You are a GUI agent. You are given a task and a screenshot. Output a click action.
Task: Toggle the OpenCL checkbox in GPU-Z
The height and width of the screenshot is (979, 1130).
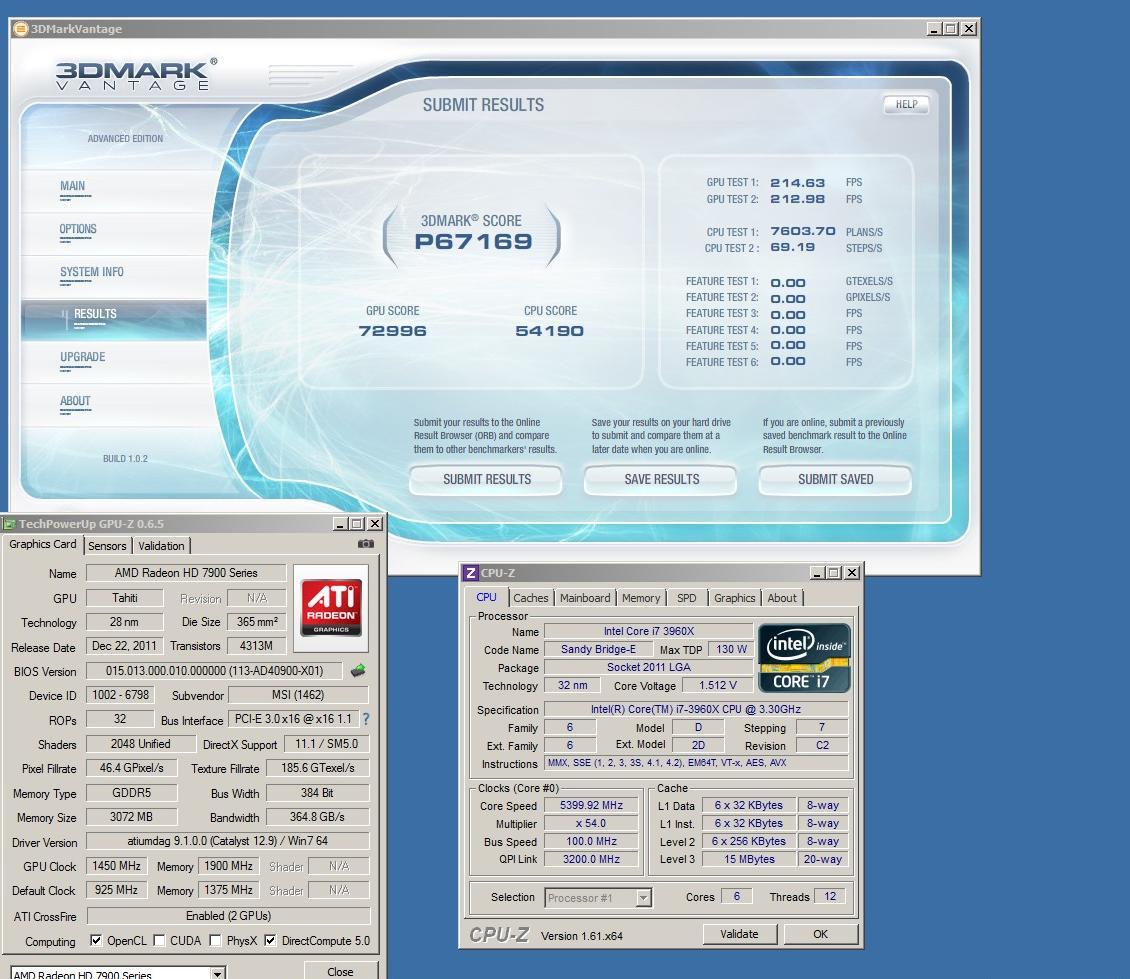(x=95, y=940)
